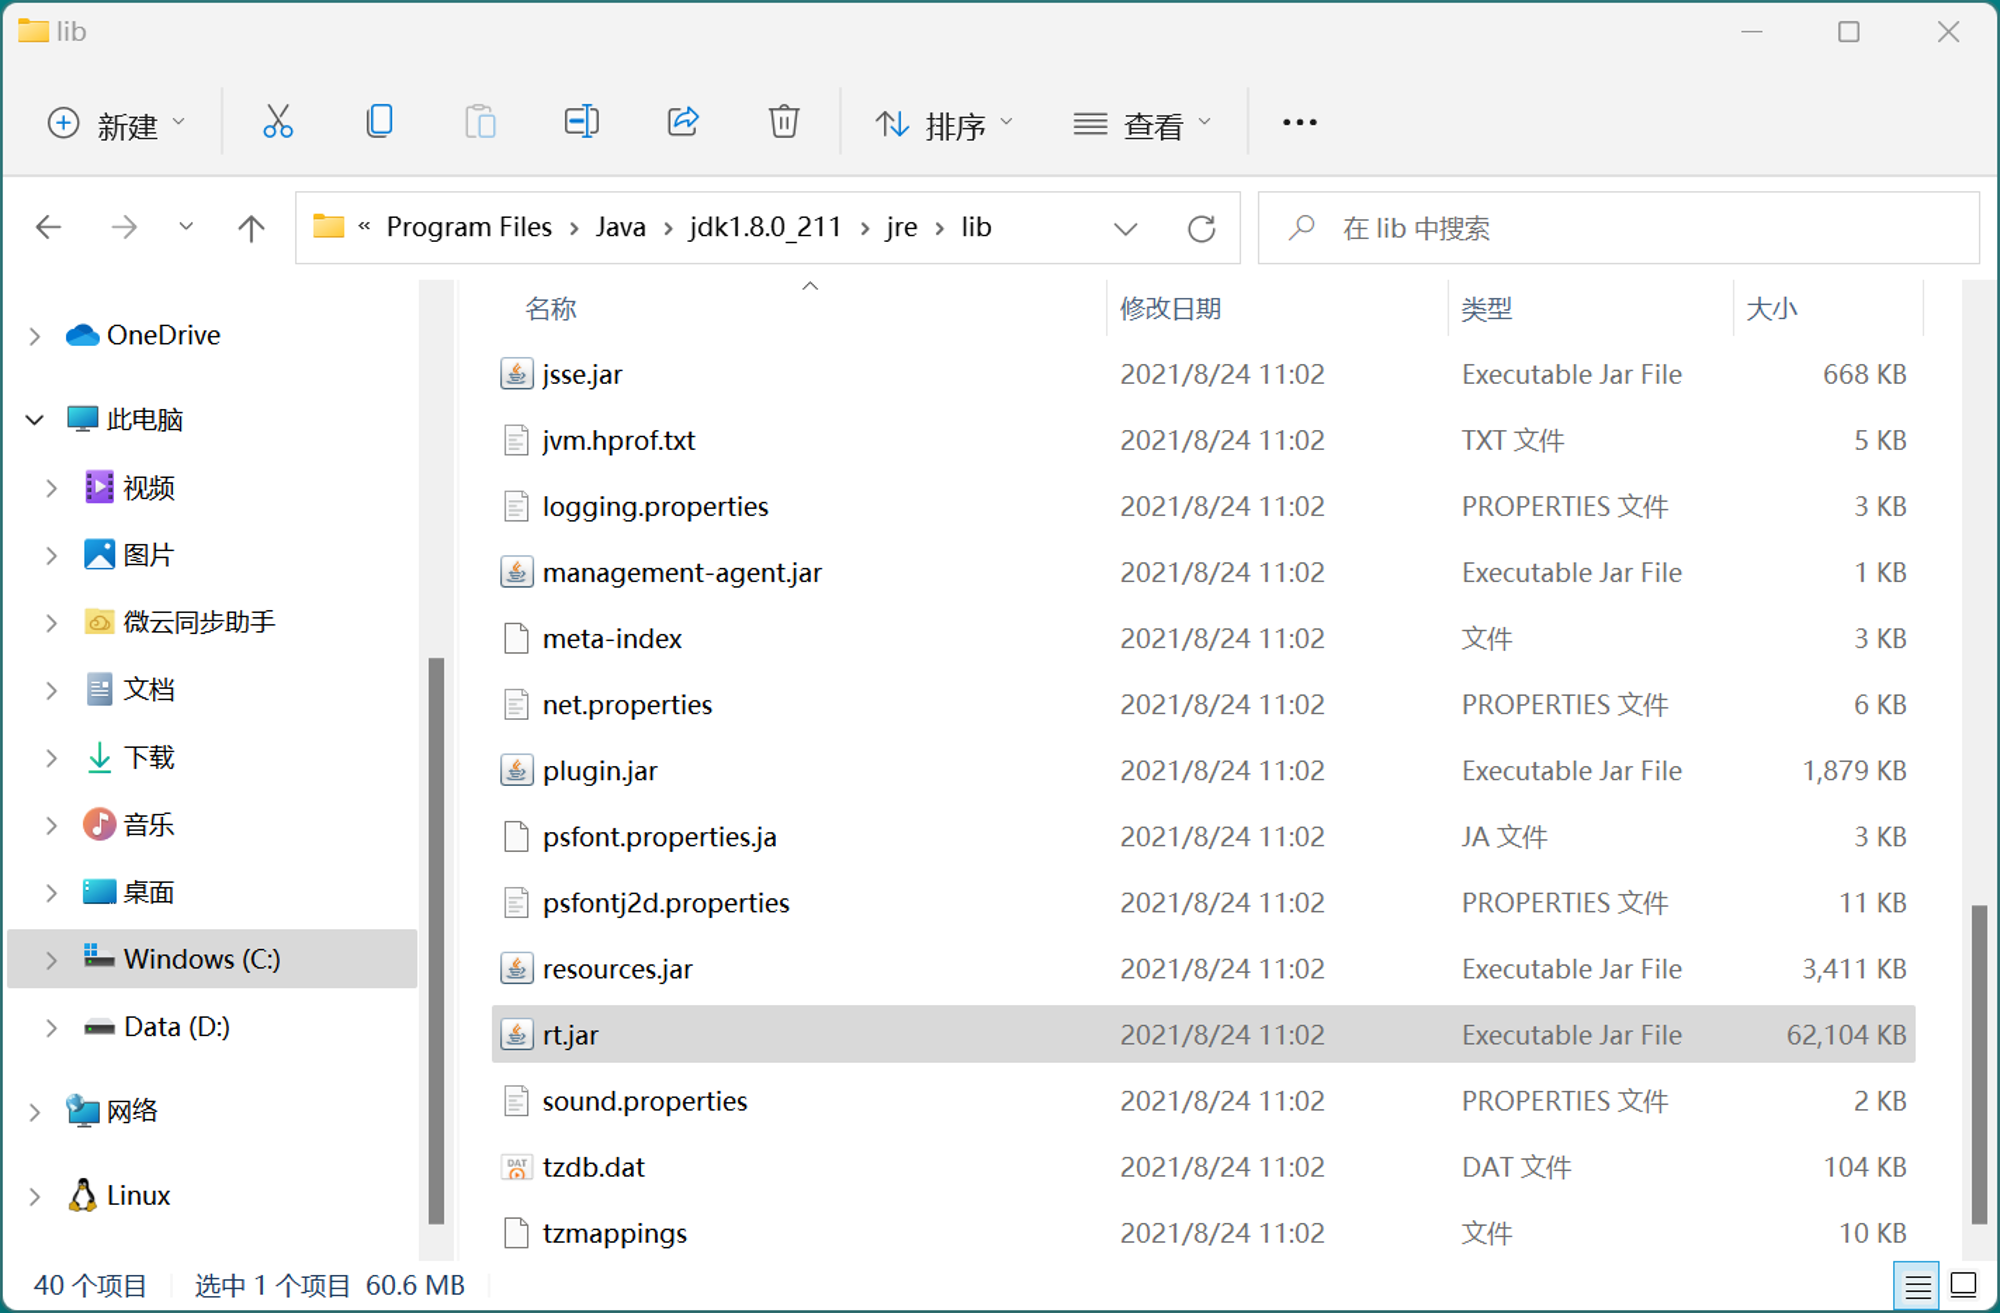Select 文档 in the navigation pane
2000x1313 pixels.
pyautogui.click(x=148, y=689)
